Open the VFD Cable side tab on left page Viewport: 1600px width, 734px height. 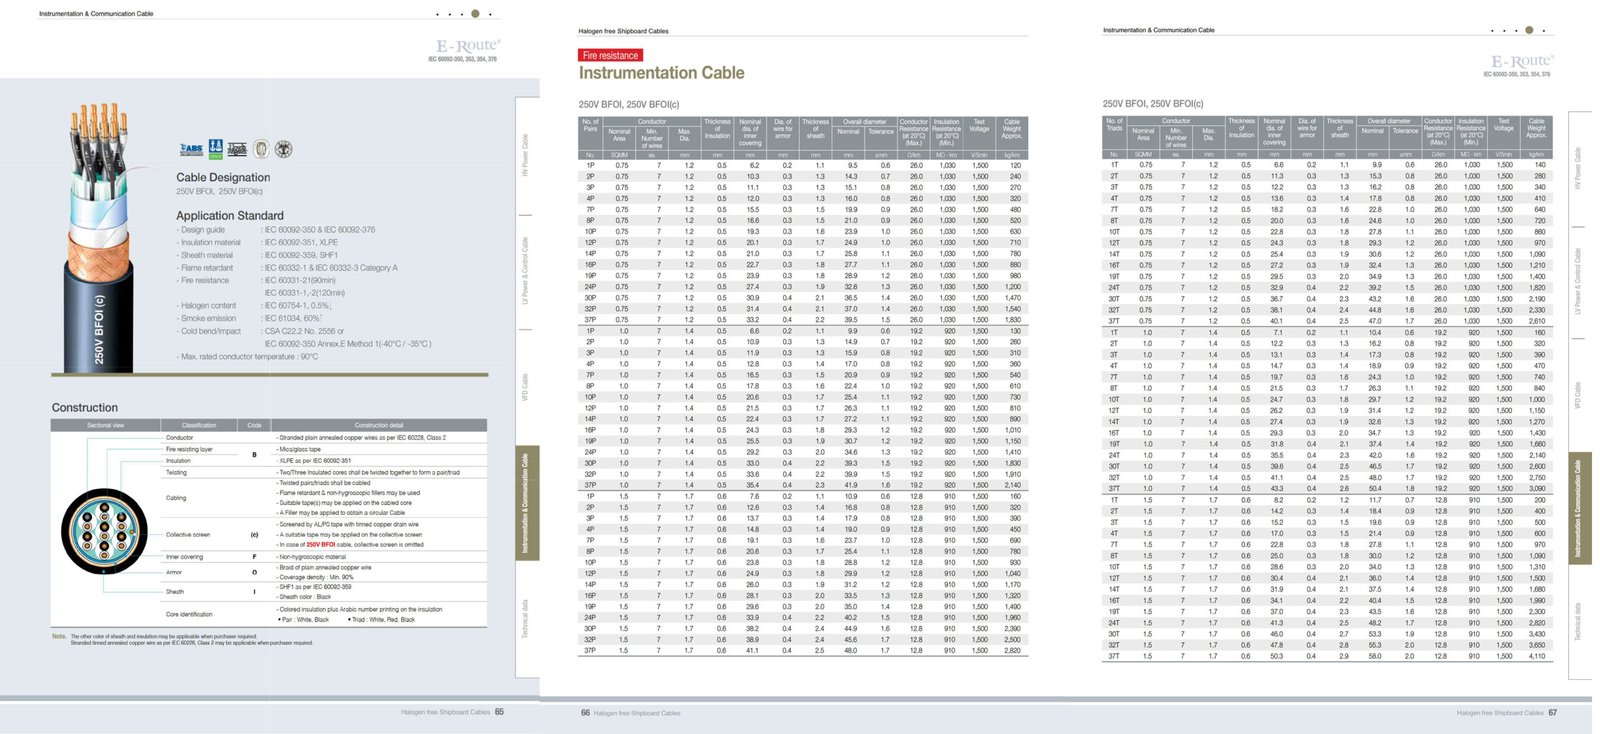coord(525,385)
